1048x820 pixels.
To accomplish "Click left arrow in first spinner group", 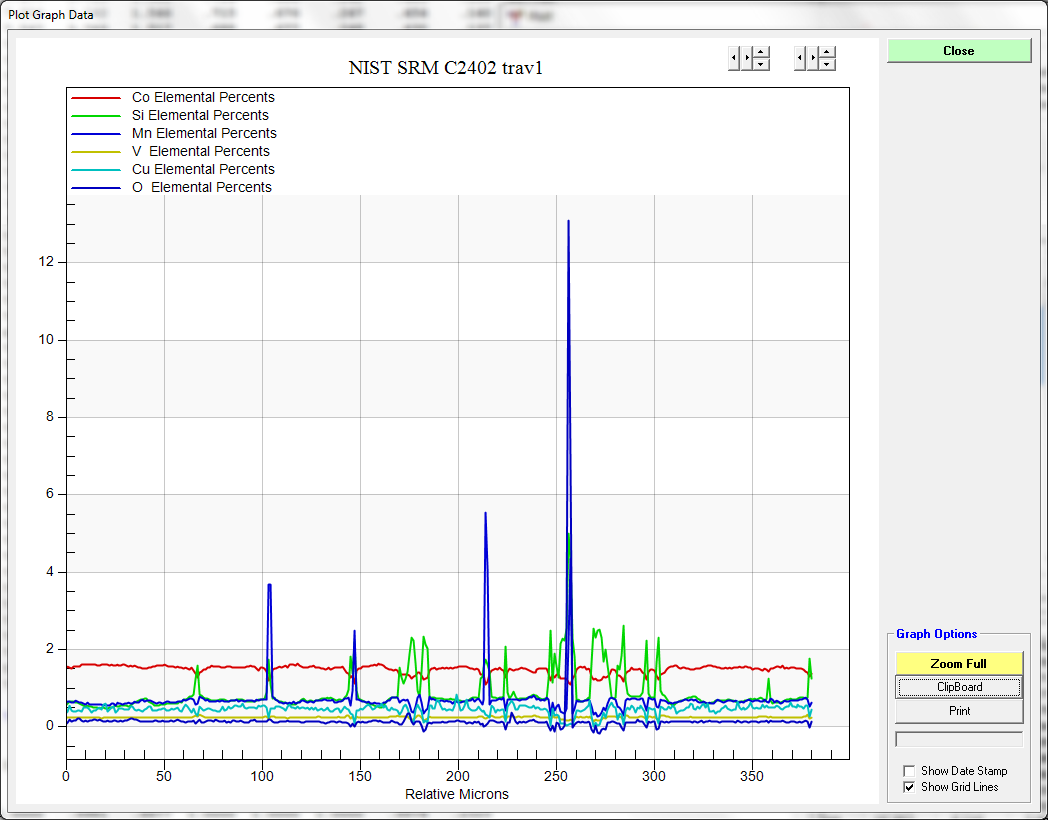I will coord(734,59).
